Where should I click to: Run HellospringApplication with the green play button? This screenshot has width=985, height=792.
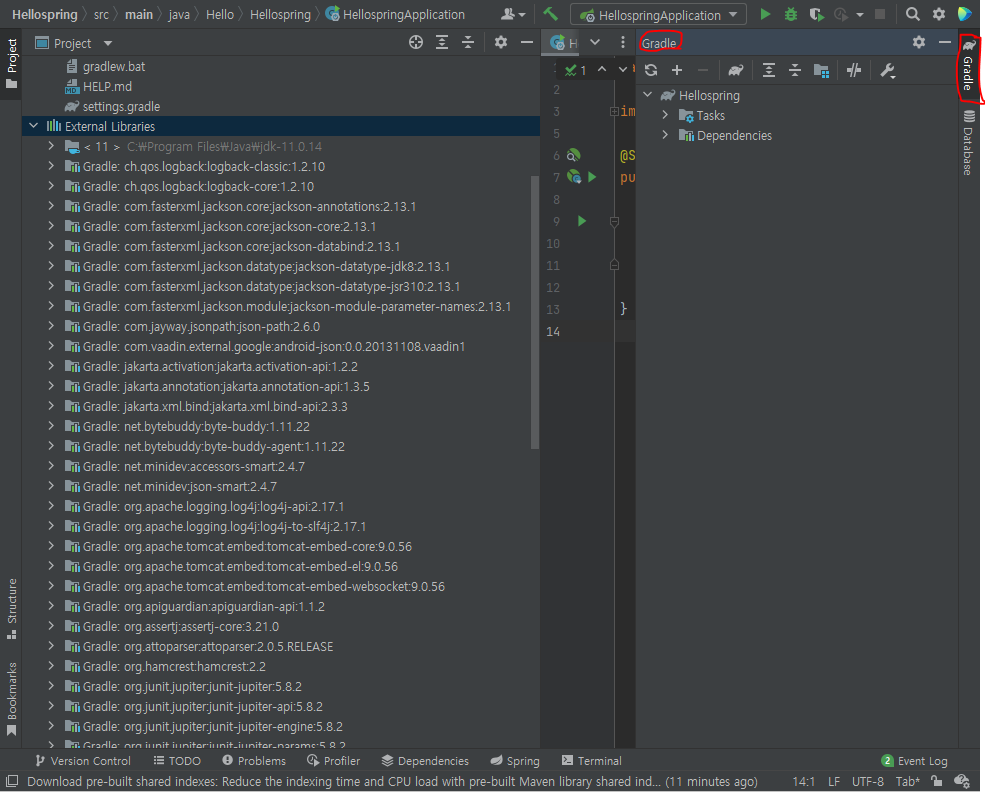(x=765, y=14)
